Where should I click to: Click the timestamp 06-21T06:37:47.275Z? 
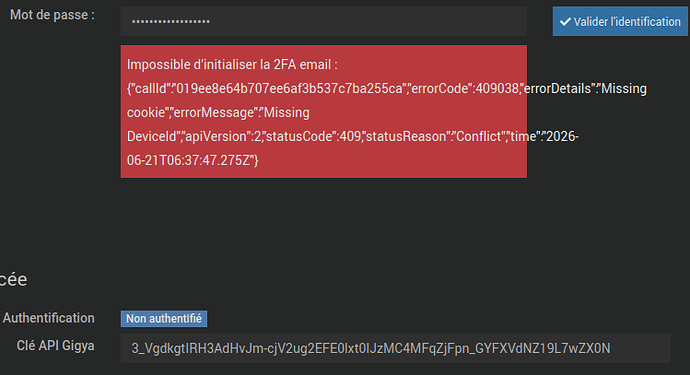tap(190, 160)
